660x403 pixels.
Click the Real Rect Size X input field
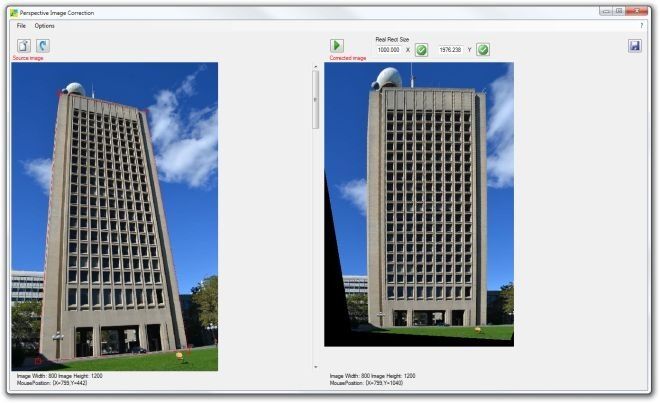coord(389,50)
